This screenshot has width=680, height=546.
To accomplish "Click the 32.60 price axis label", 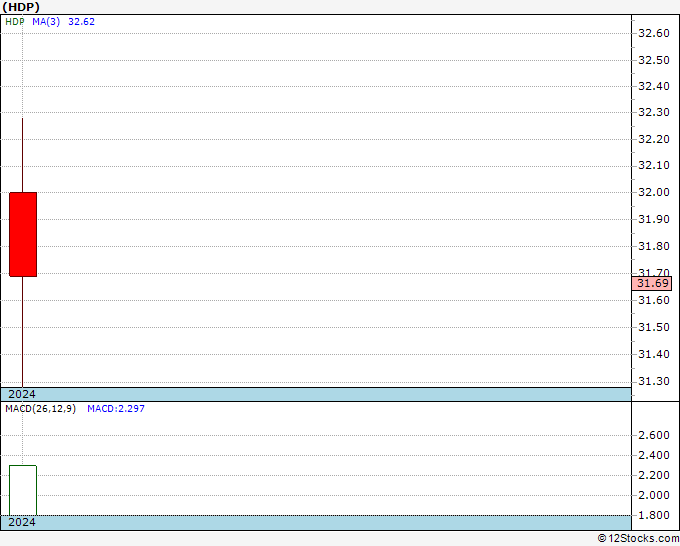I will pos(654,33).
